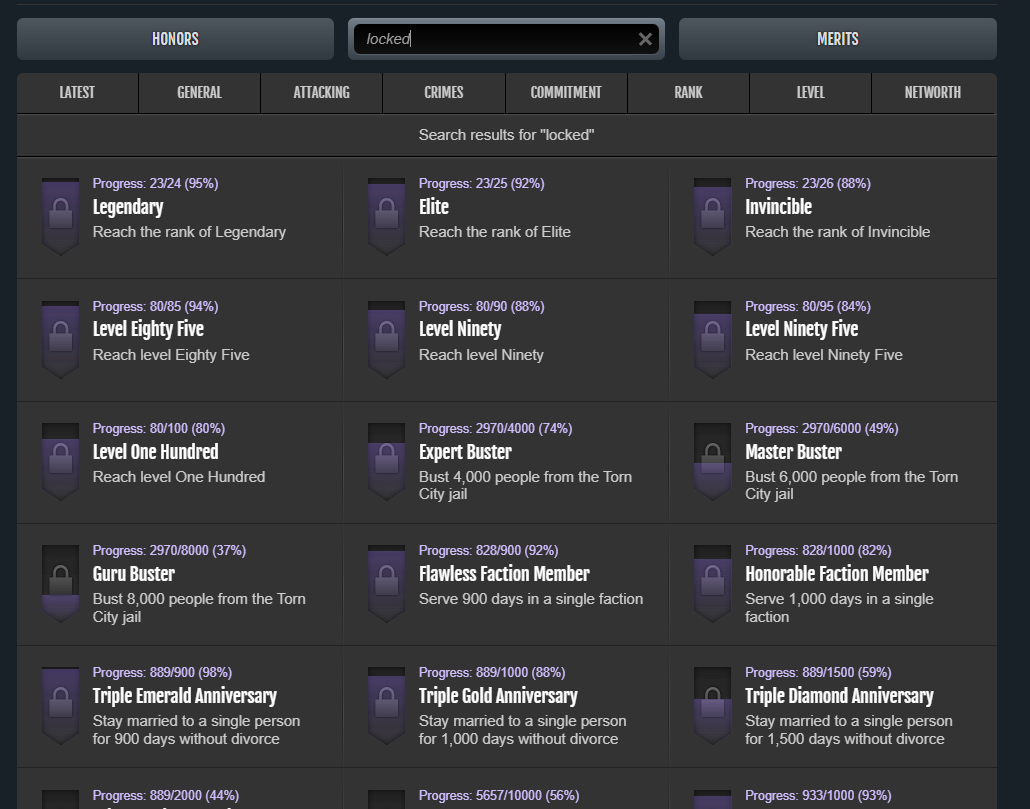The height and width of the screenshot is (809, 1030).
Task: Select the 'Level Ninety Five' title
Action: point(801,329)
